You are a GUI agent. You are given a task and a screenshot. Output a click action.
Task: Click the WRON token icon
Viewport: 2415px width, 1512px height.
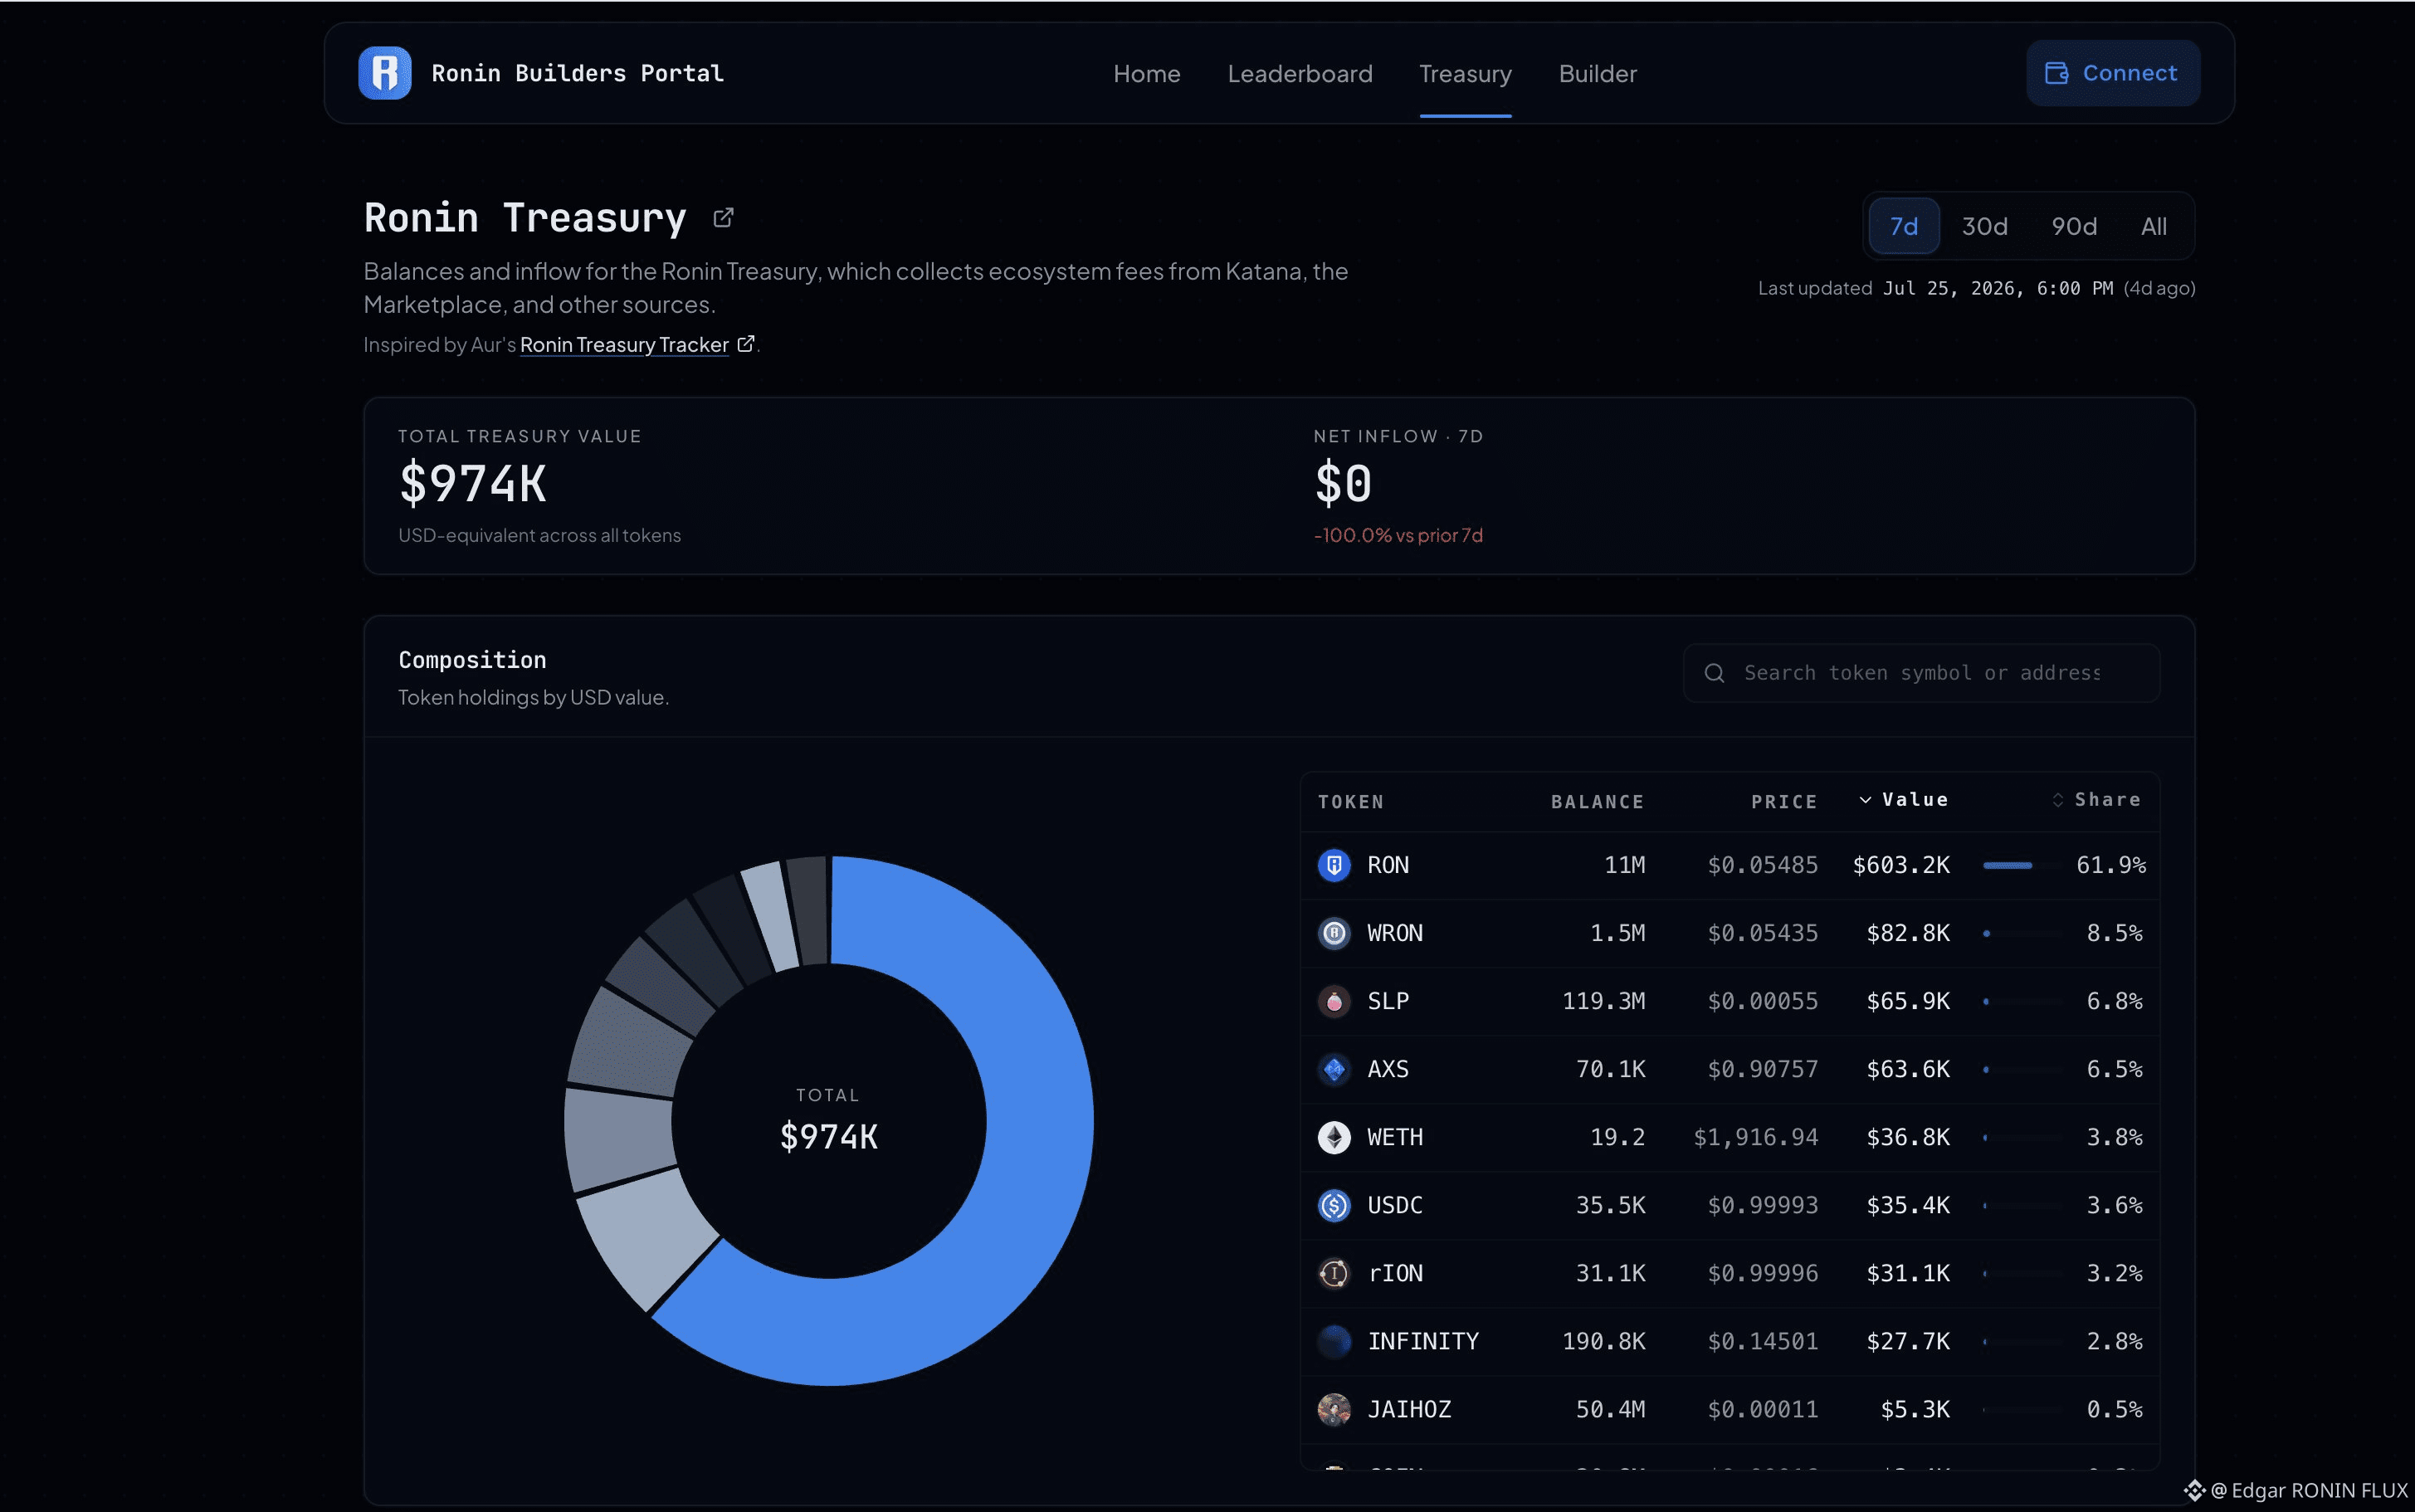pyautogui.click(x=1334, y=933)
